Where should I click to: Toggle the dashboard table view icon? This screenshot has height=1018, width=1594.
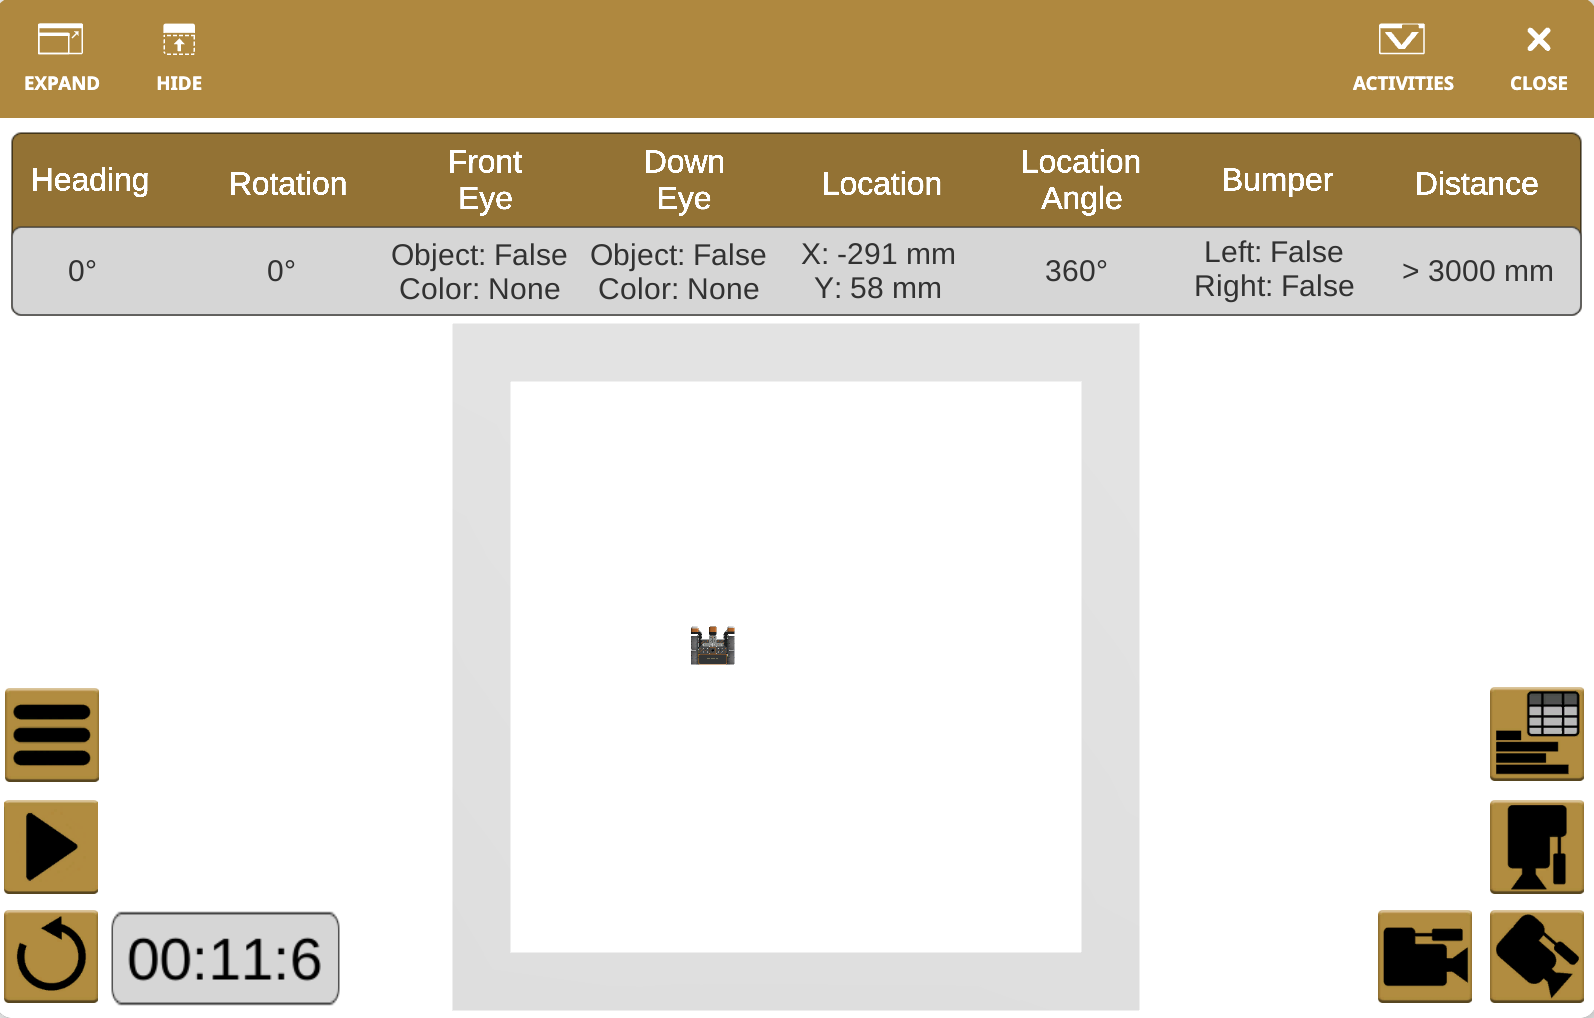tap(1536, 735)
